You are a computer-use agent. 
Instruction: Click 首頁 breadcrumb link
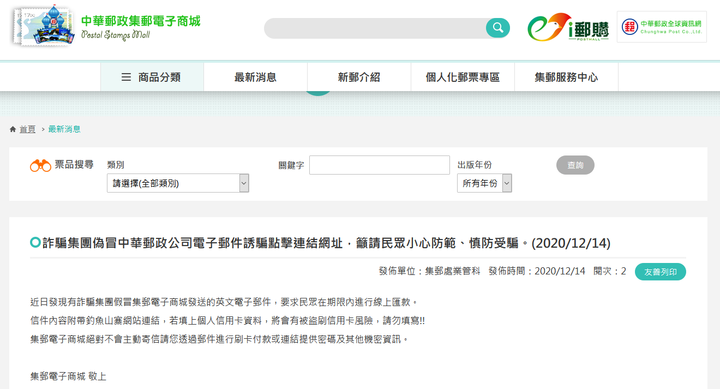(x=28, y=130)
